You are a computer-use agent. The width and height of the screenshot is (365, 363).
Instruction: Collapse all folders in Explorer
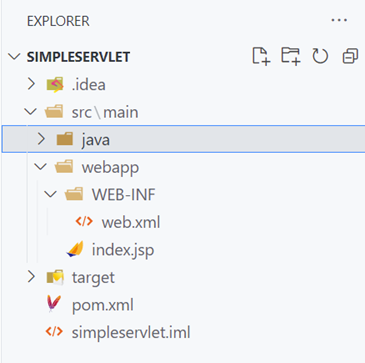[x=350, y=56]
